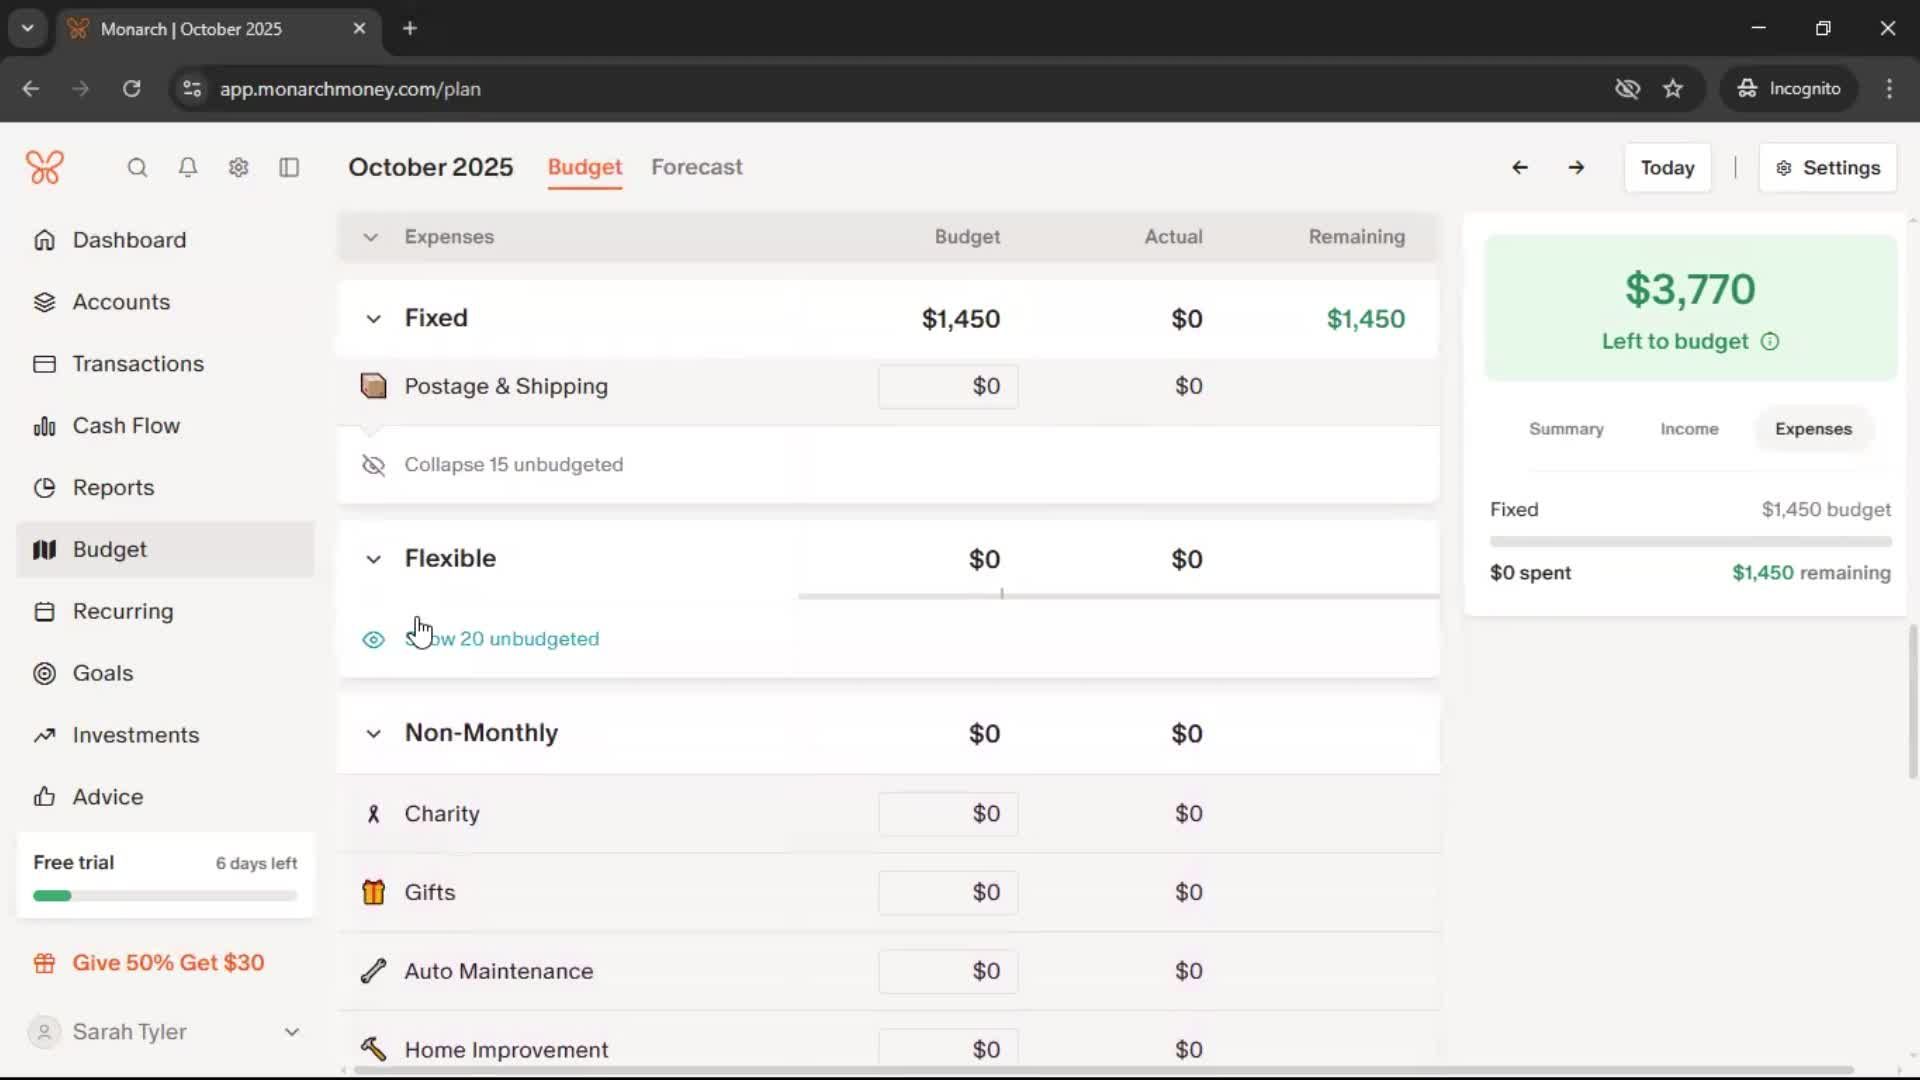This screenshot has height=1080, width=1920.
Task: Switch to the Forecast tab
Action: click(696, 167)
